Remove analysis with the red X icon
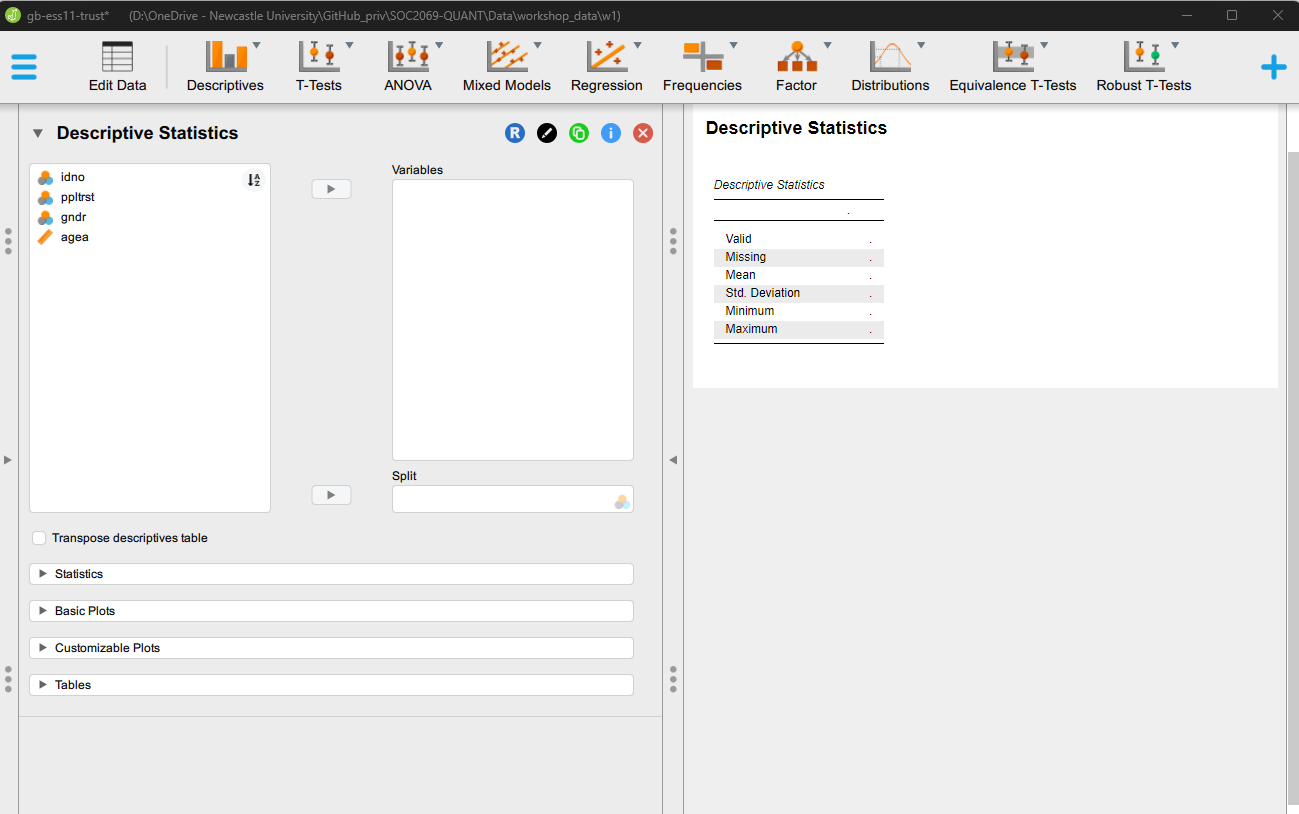The image size is (1299, 814). tap(643, 133)
